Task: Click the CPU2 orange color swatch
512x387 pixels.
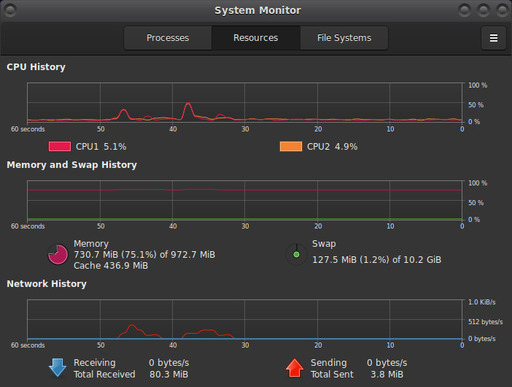Action: tap(291, 146)
